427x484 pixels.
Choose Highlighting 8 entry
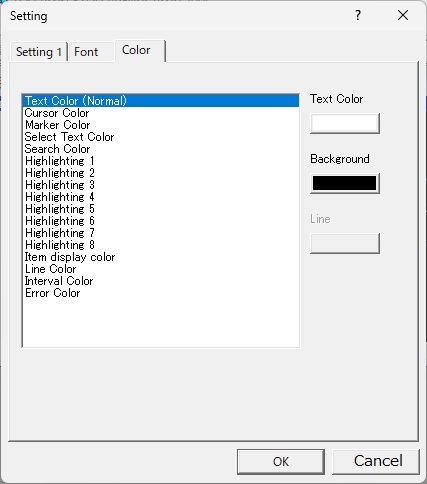coord(160,245)
